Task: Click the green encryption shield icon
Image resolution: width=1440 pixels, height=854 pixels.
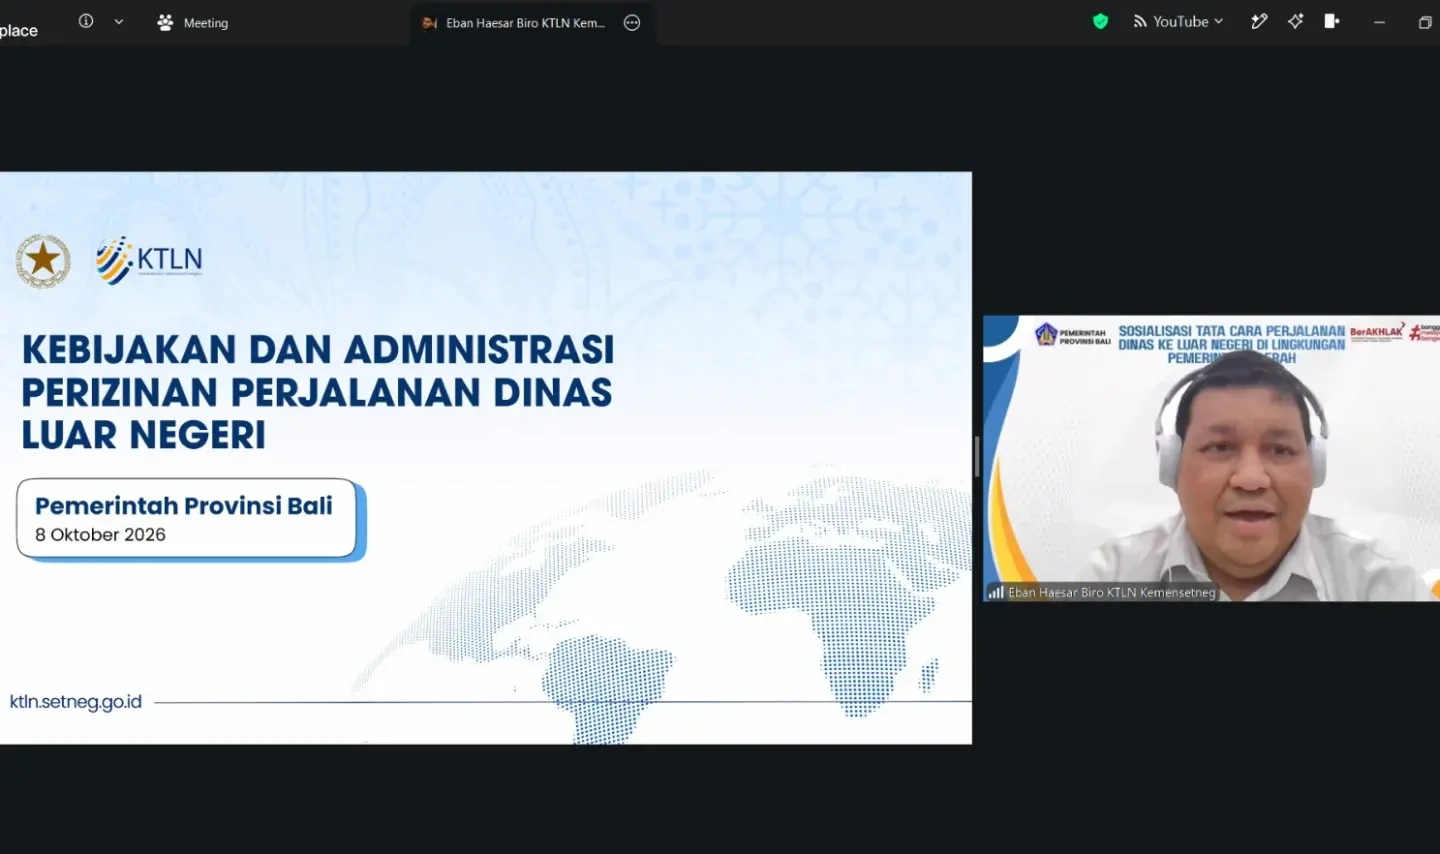Action: point(1100,21)
